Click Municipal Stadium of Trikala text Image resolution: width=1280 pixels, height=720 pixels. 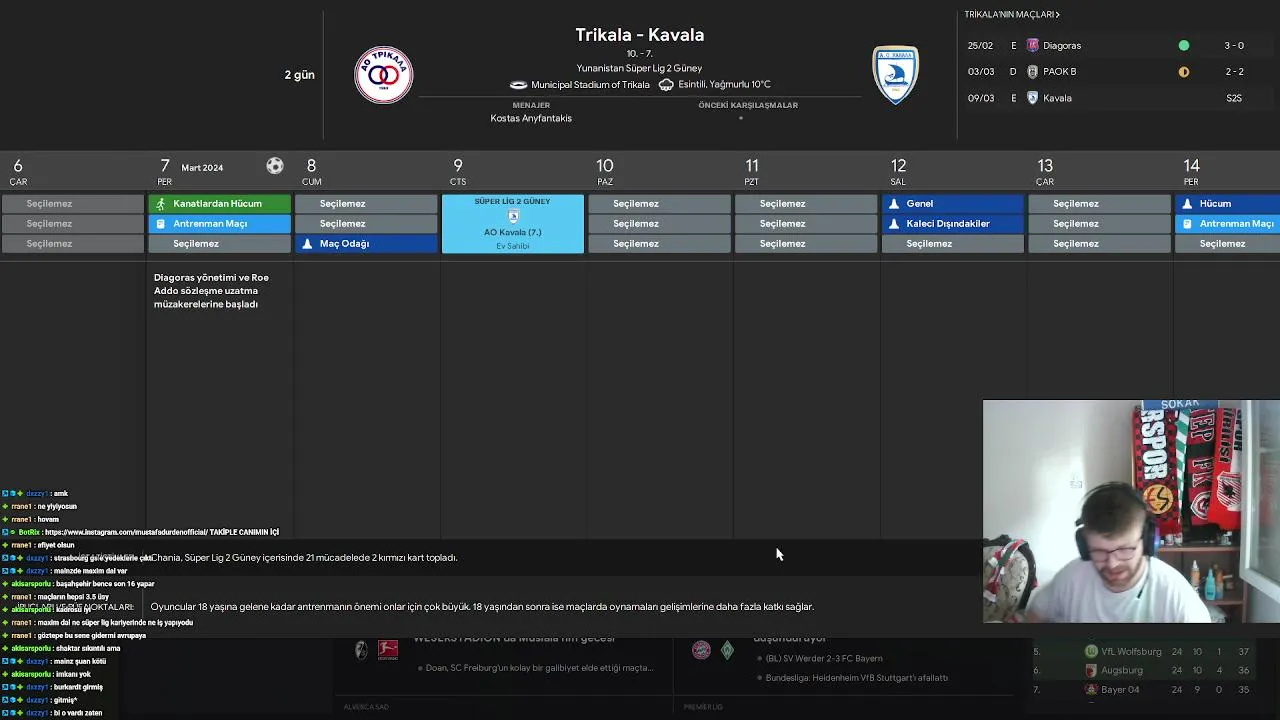click(x=590, y=85)
